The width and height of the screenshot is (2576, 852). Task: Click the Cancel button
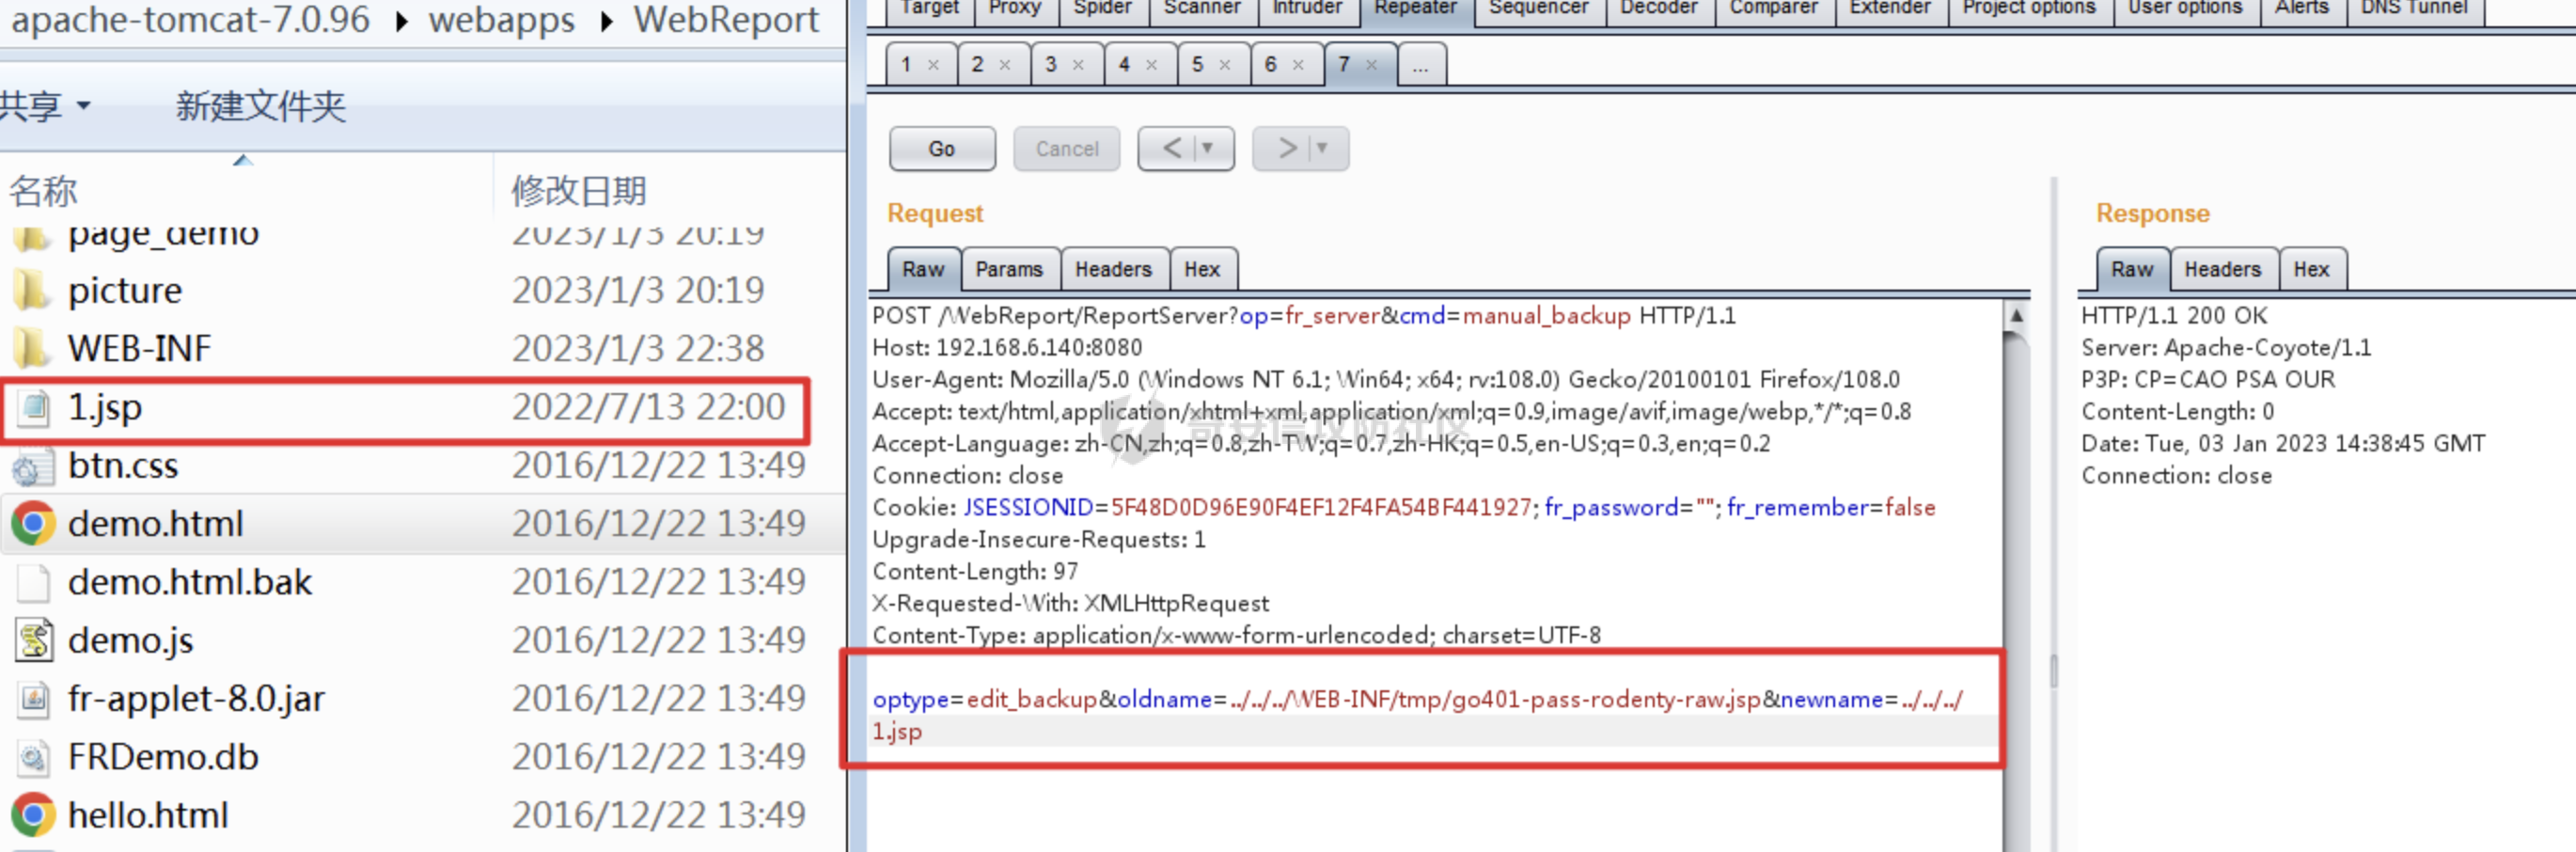[1066, 149]
